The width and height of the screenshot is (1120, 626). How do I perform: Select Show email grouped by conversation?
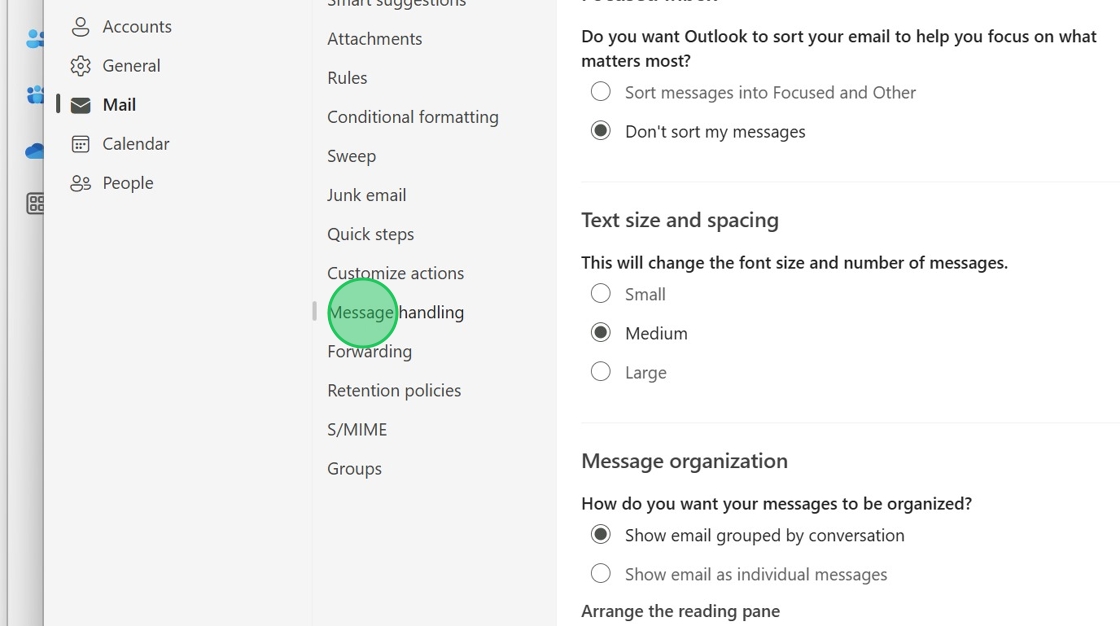pos(600,535)
